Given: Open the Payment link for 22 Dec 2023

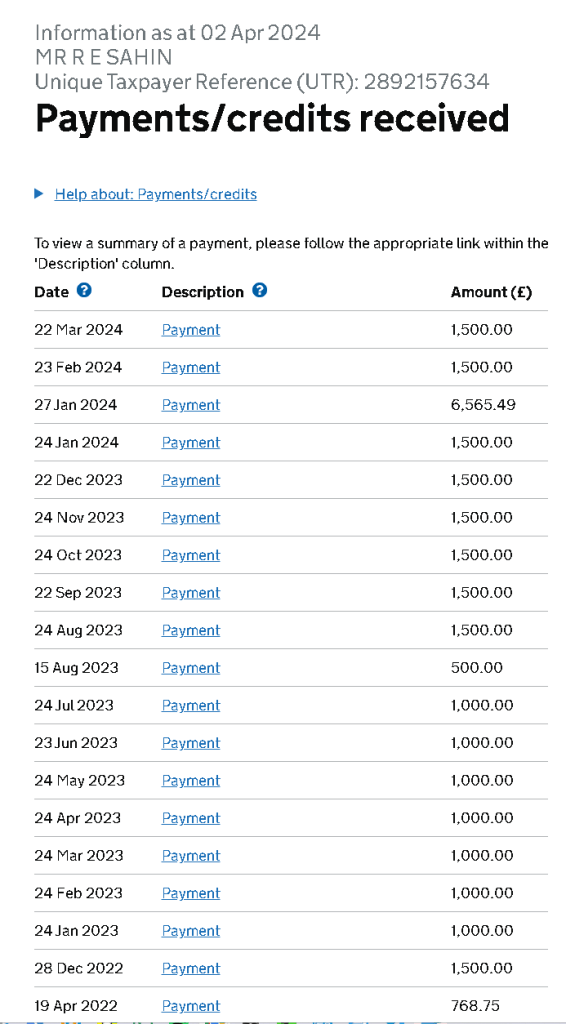Looking at the screenshot, I should click(191, 480).
